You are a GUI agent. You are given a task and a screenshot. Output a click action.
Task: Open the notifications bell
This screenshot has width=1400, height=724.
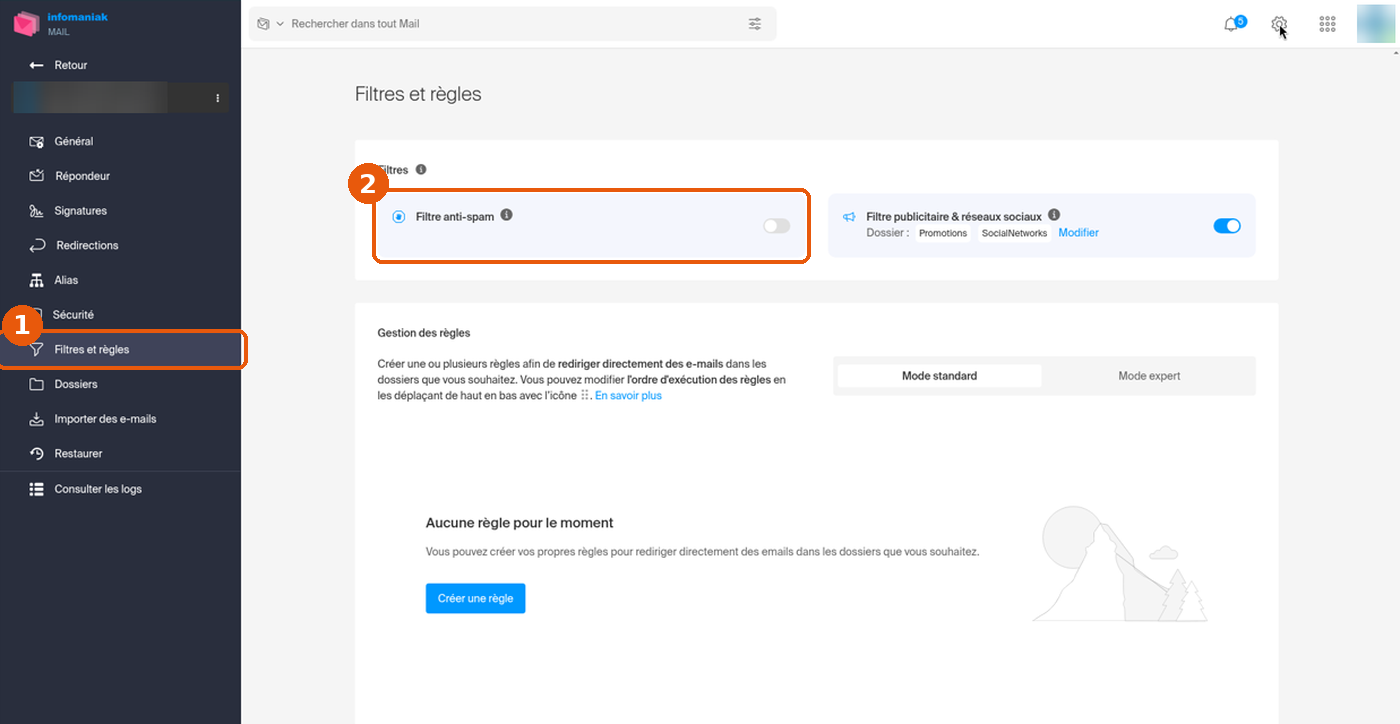click(x=1231, y=24)
